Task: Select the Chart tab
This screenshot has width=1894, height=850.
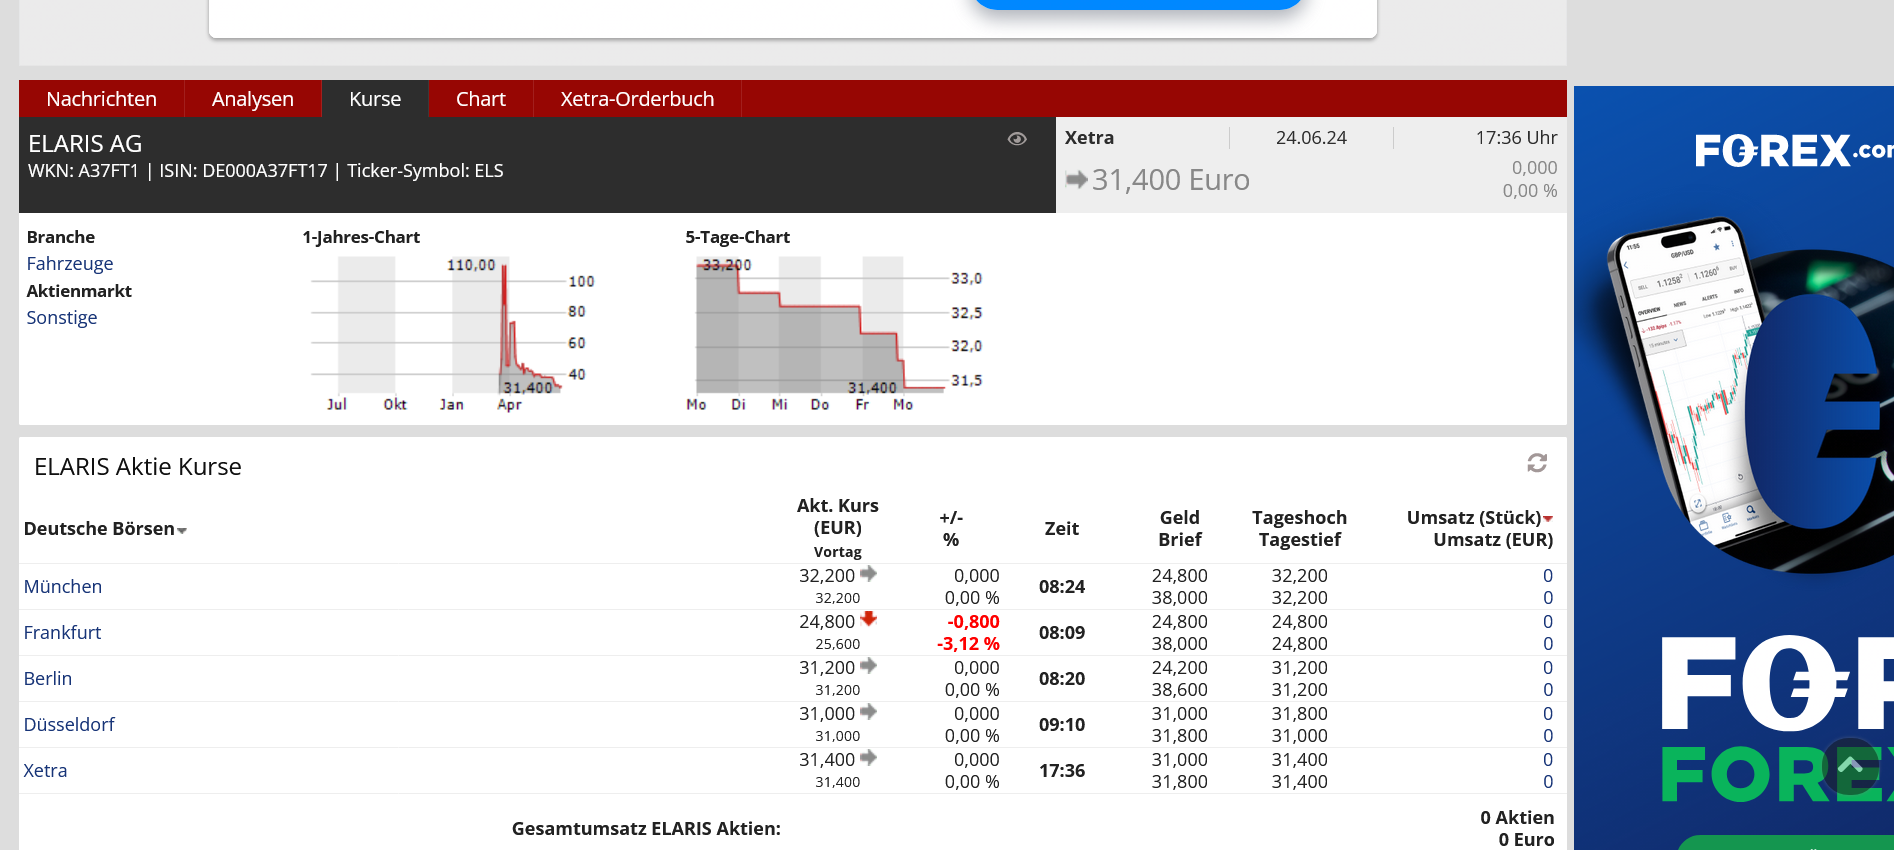Action: (480, 99)
